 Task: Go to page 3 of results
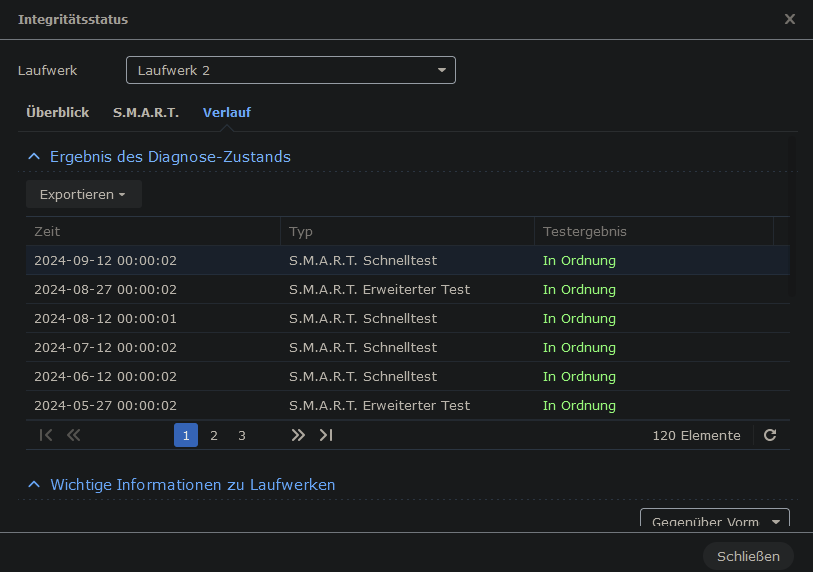click(x=242, y=435)
